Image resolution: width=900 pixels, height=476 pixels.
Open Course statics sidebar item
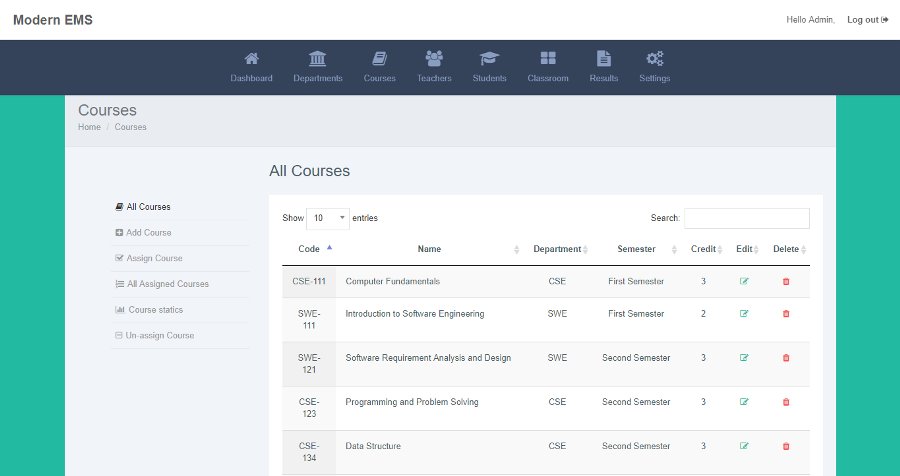[155, 309]
